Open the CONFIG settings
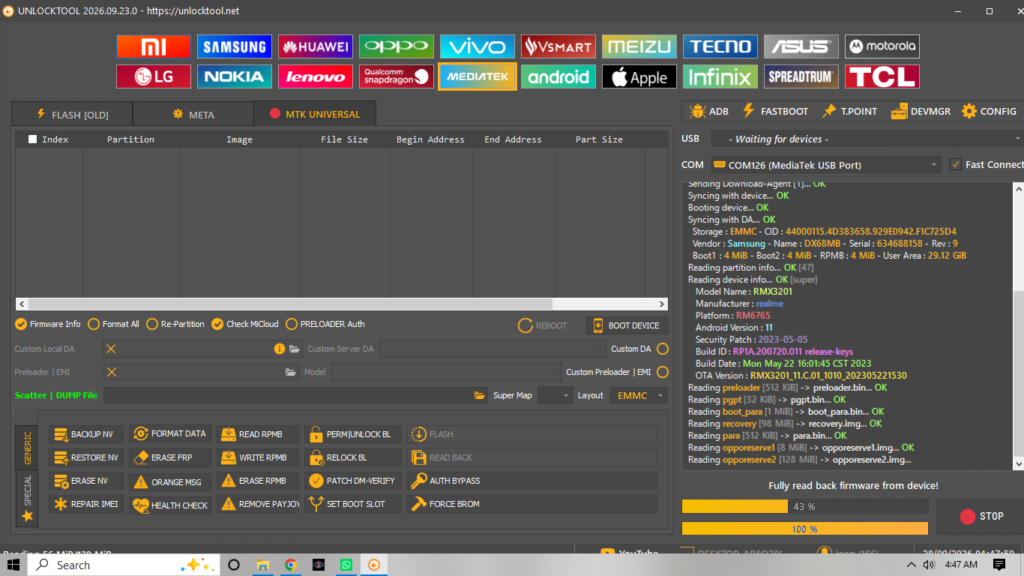 (989, 111)
